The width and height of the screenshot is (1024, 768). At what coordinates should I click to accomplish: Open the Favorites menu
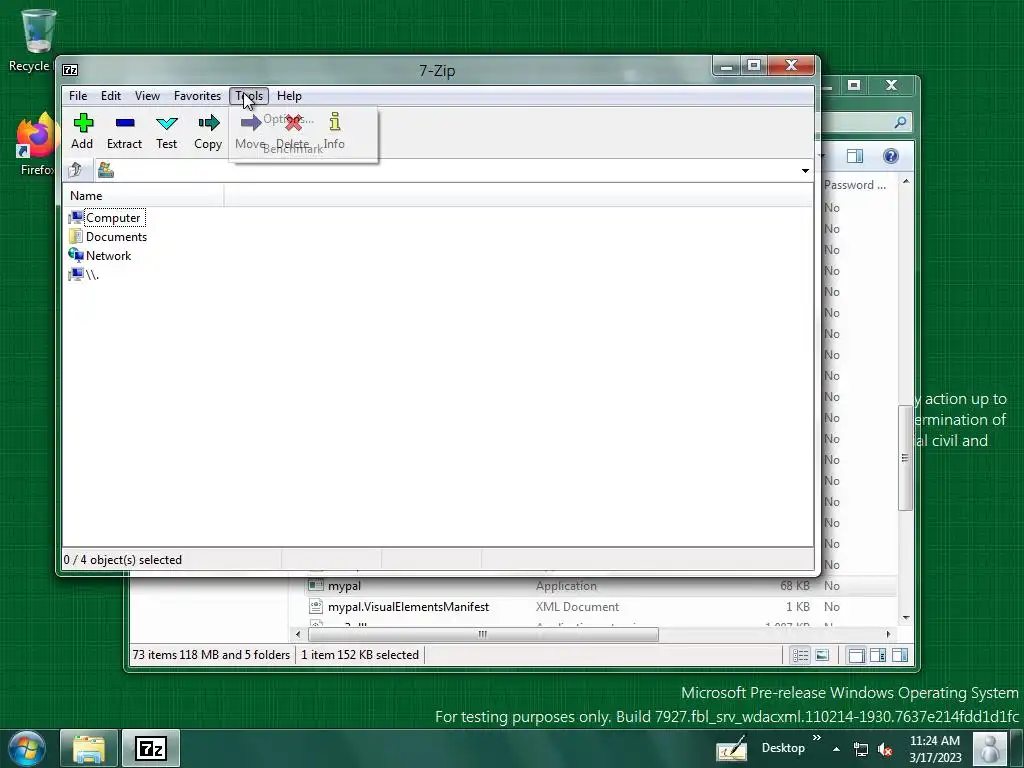pyautogui.click(x=197, y=96)
